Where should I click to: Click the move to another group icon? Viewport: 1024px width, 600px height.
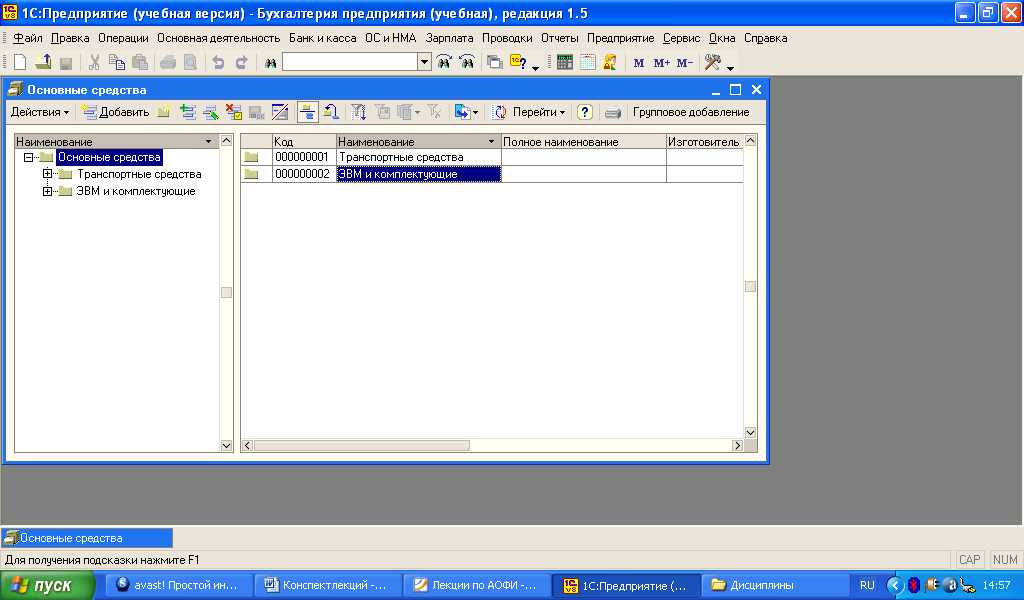point(331,112)
